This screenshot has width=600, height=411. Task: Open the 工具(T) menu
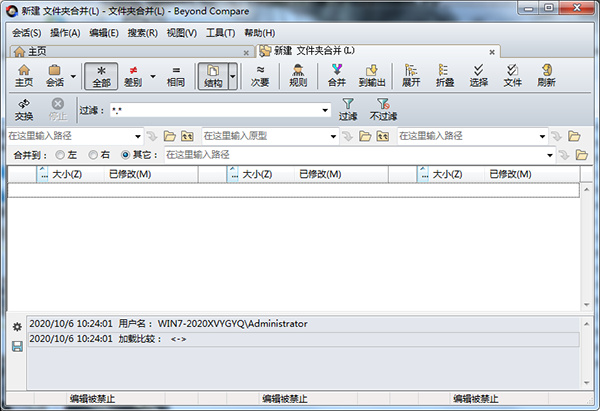click(x=220, y=33)
